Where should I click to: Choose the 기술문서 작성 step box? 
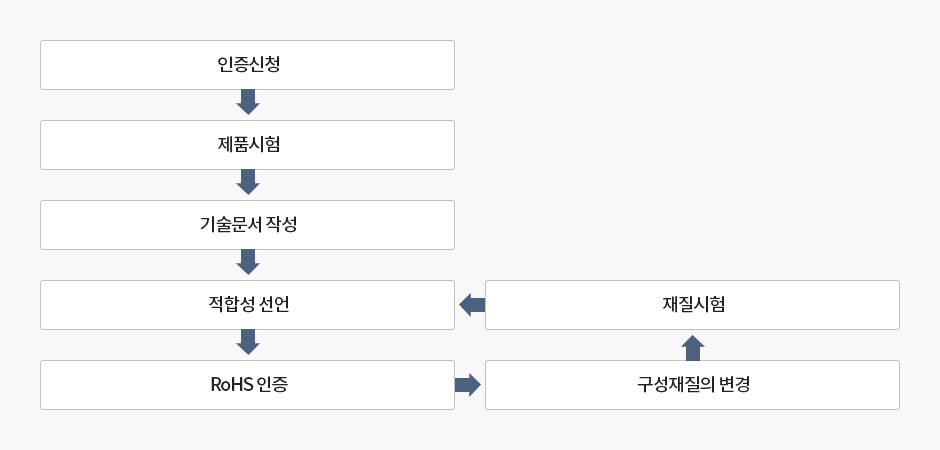120,225
